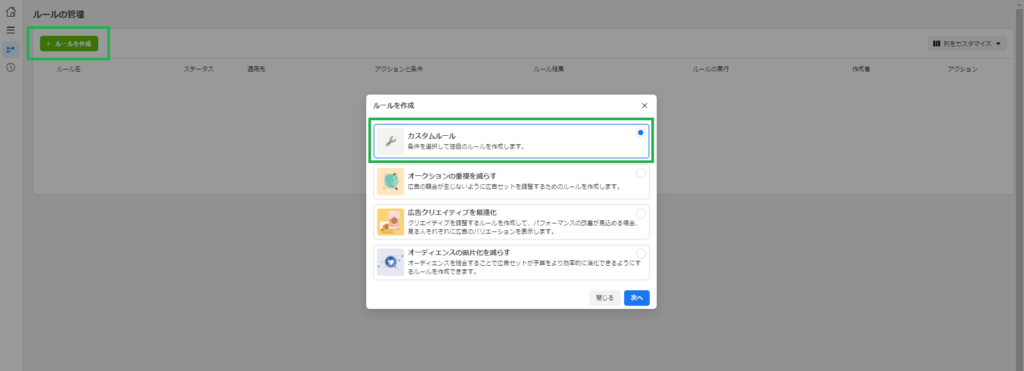Viewport: 1024px width, 371px height.
Task: Click the 作成者 column header
Action: point(861,69)
